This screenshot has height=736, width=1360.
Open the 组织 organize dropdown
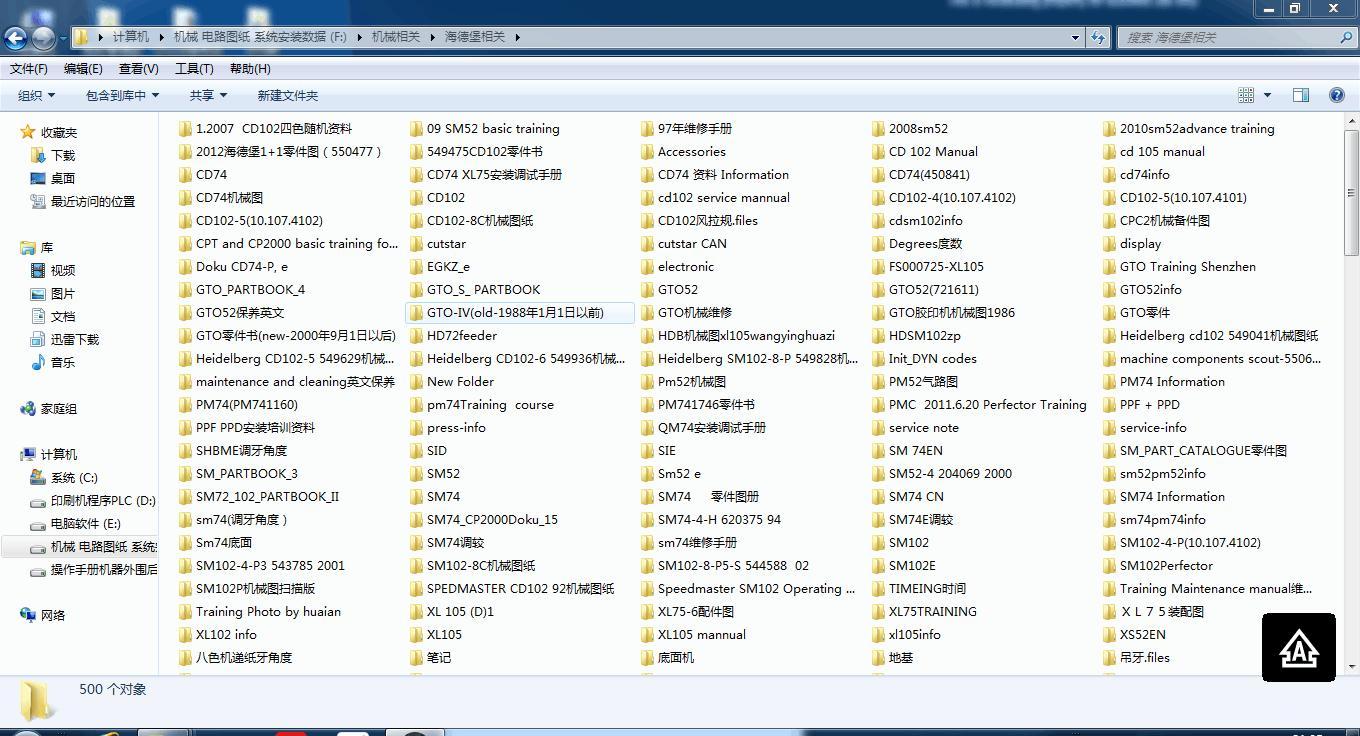(x=36, y=95)
